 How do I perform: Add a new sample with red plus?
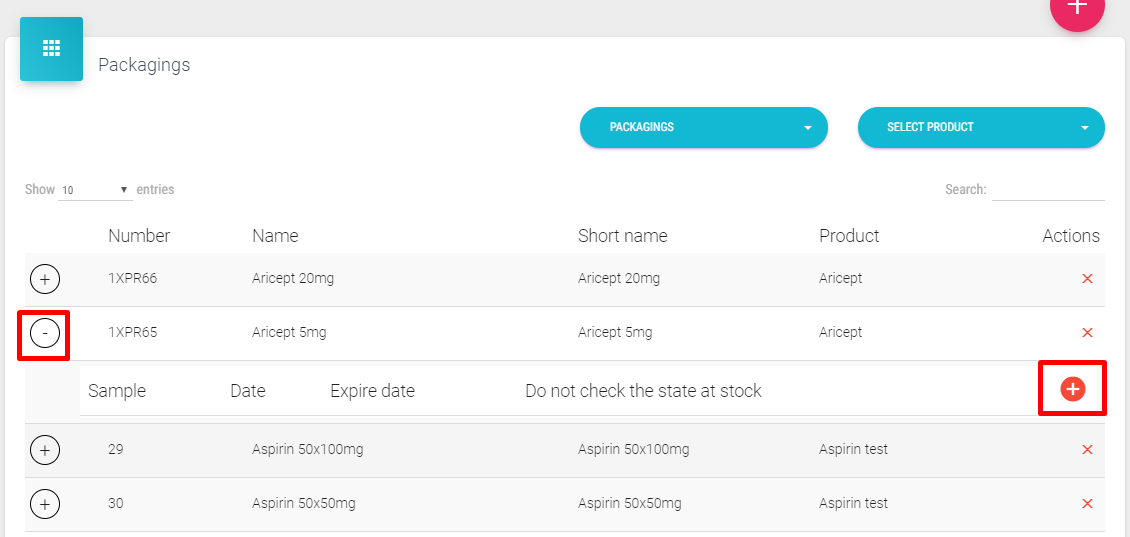click(1072, 389)
